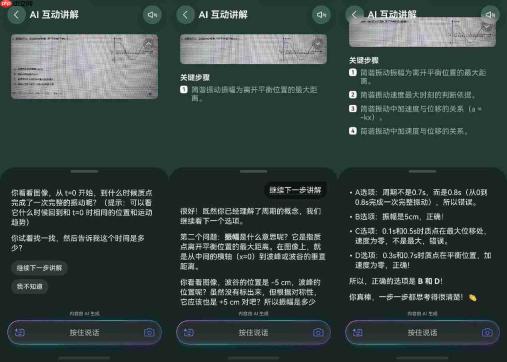Tap 继续下一步讲解 suggestion chip on left screen
Screen dimensions: 507x362
(39, 268)
